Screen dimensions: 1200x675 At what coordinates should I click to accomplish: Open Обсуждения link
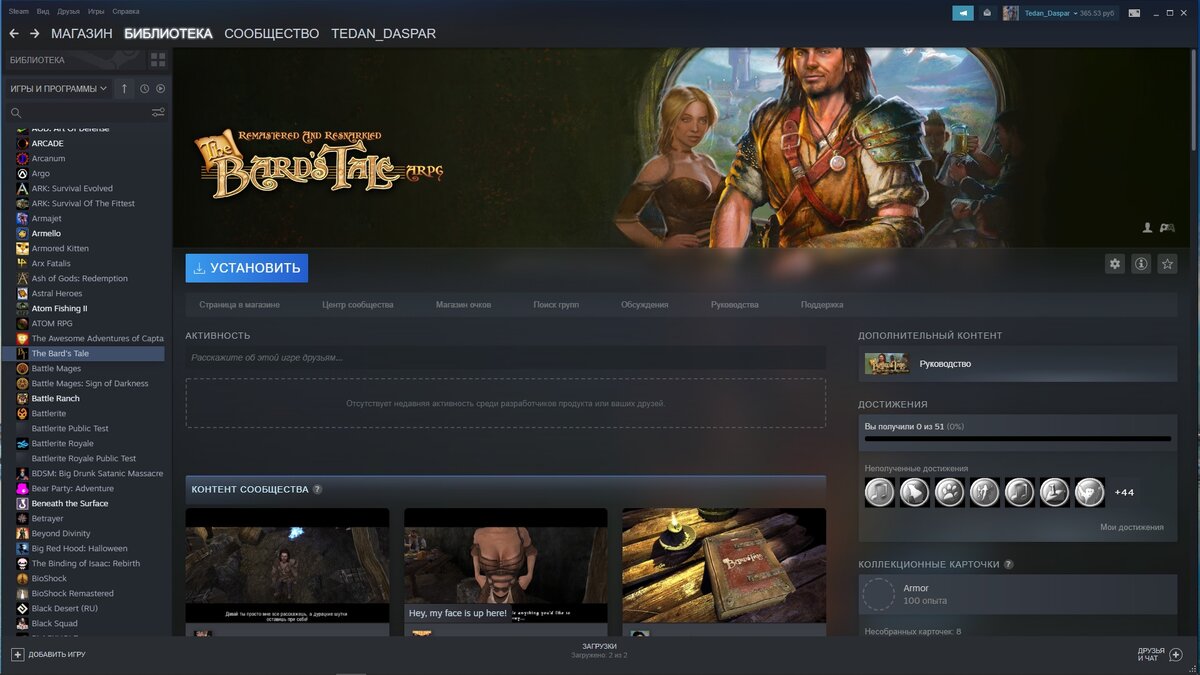644,304
